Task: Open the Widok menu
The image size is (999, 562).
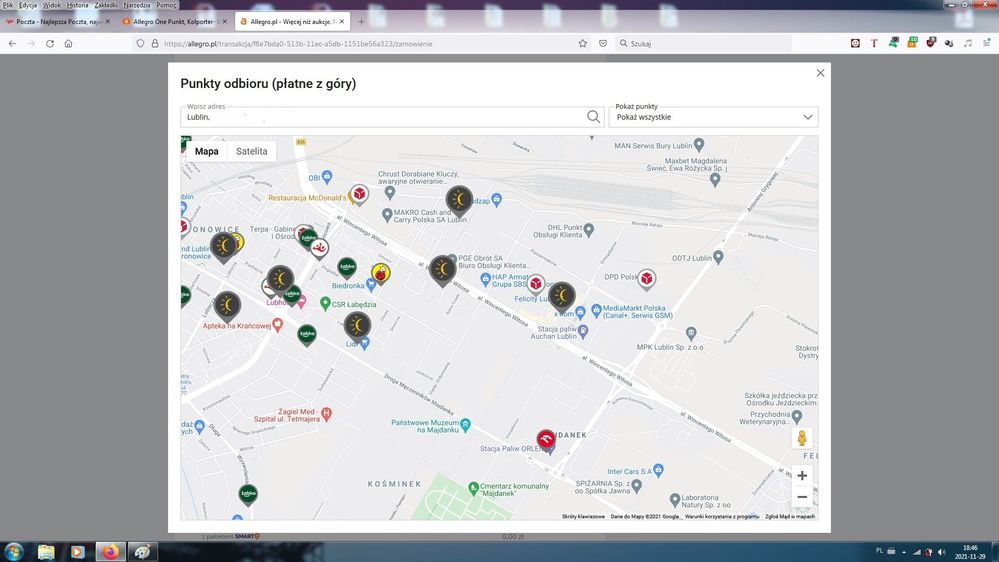Action: pyautogui.click(x=52, y=5)
